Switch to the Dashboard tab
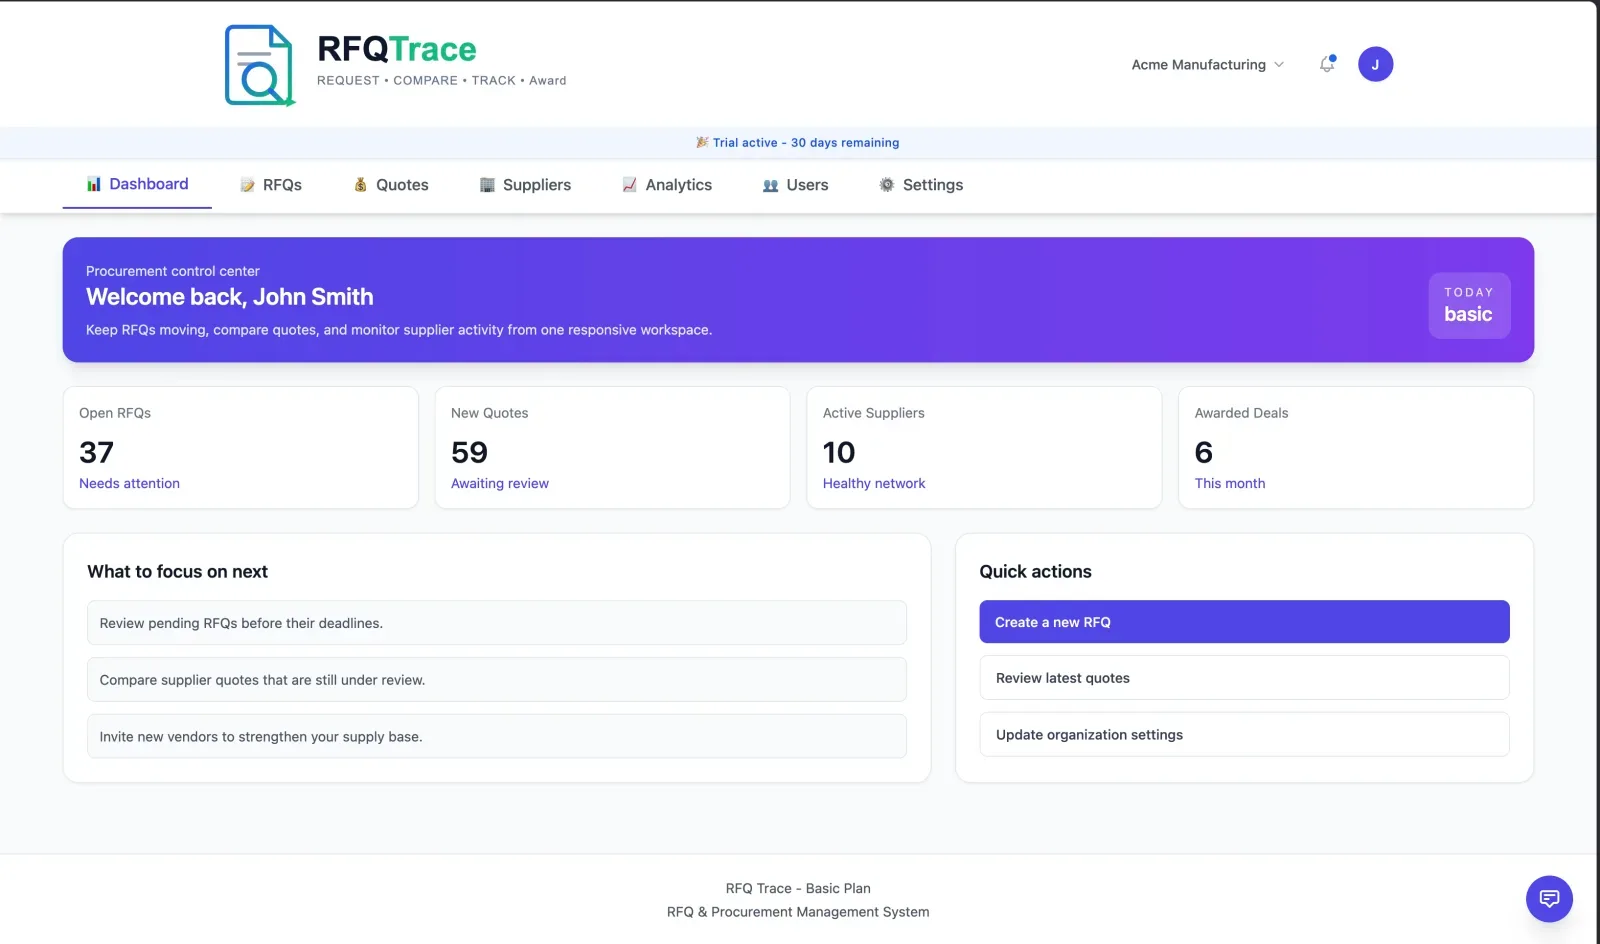The width and height of the screenshot is (1600, 944). click(137, 185)
